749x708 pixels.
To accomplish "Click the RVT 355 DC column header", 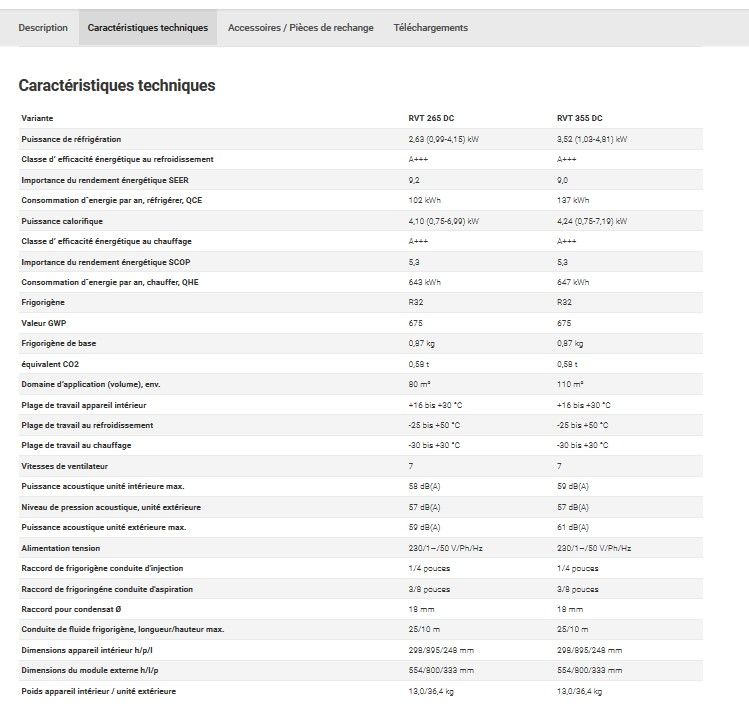I will point(579,119).
